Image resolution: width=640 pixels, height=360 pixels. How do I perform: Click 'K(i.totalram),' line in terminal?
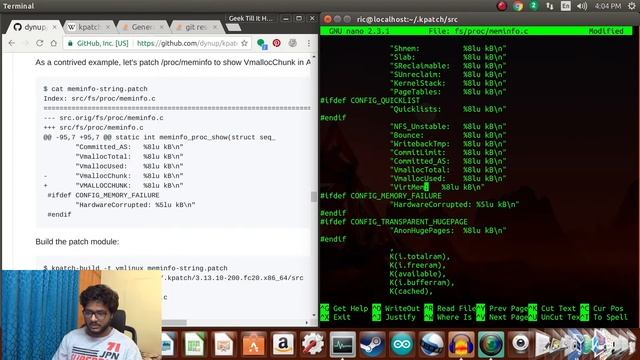(x=420, y=257)
